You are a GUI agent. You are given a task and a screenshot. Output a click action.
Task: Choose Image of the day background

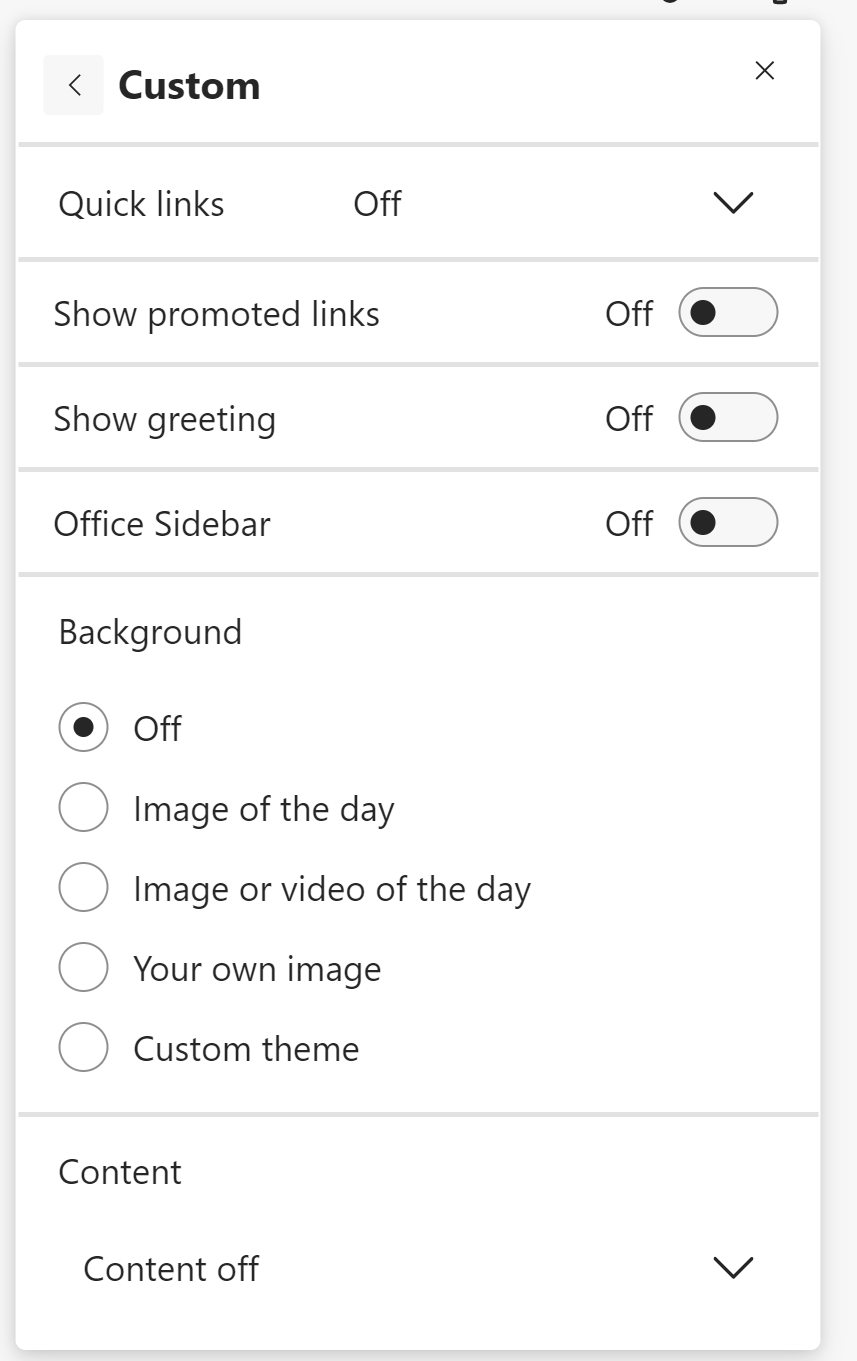(84, 808)
